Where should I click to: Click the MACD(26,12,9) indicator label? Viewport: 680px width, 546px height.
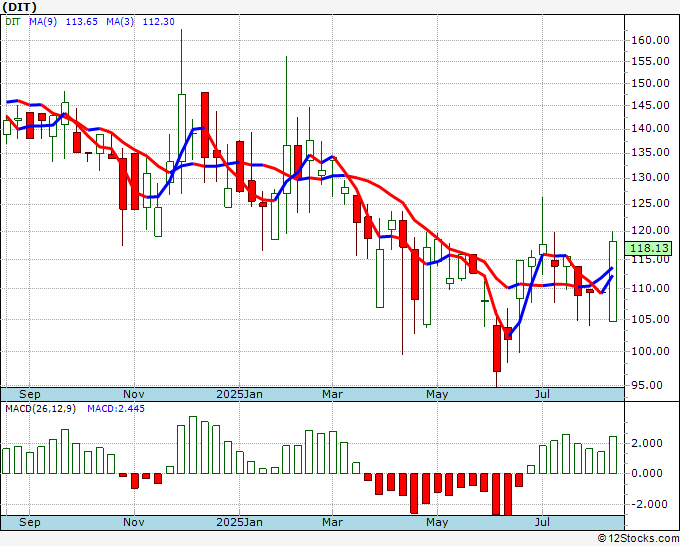[x=40, y=409]
